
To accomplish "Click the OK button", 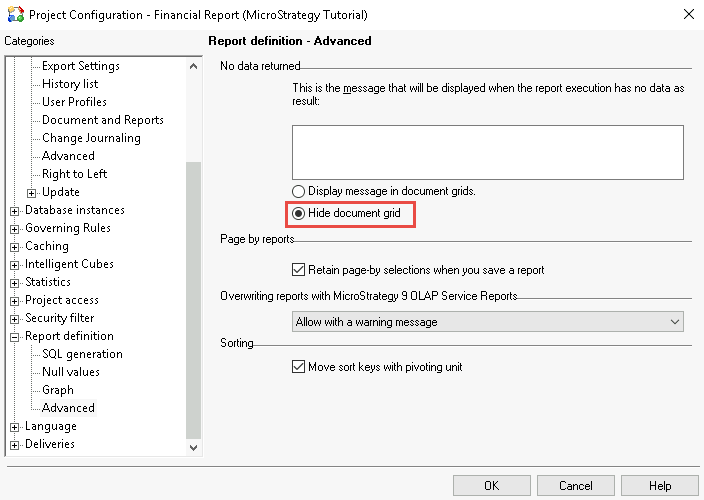I will tap(492, 486).
